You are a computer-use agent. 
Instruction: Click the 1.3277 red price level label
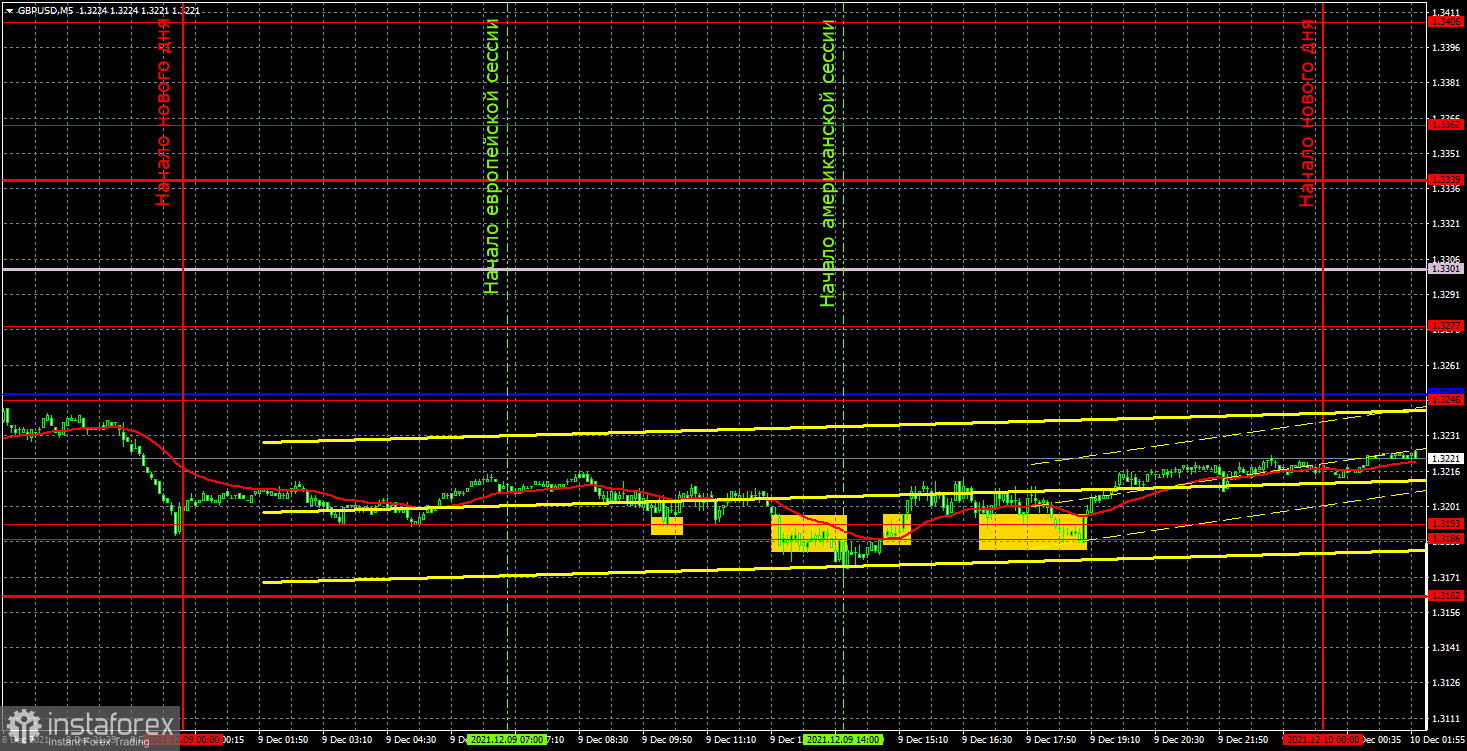[x=1446, y=326]
